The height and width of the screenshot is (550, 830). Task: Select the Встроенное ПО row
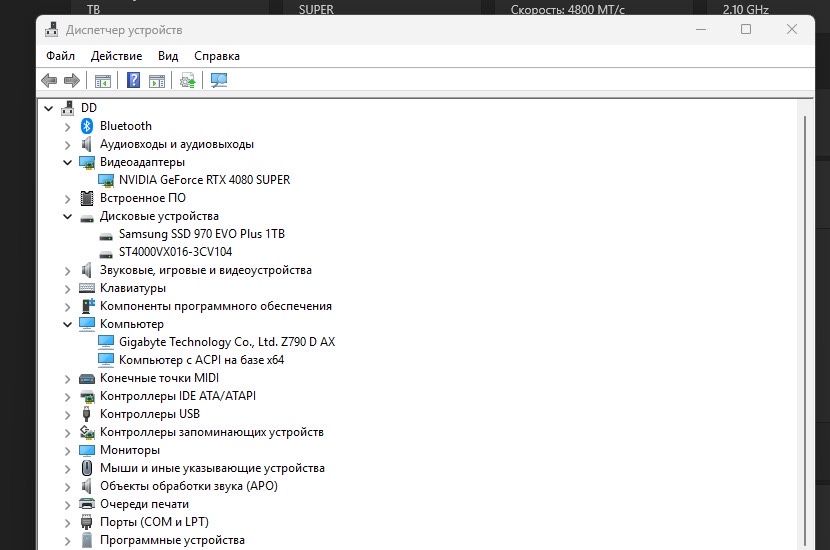(x=142, y=198)
